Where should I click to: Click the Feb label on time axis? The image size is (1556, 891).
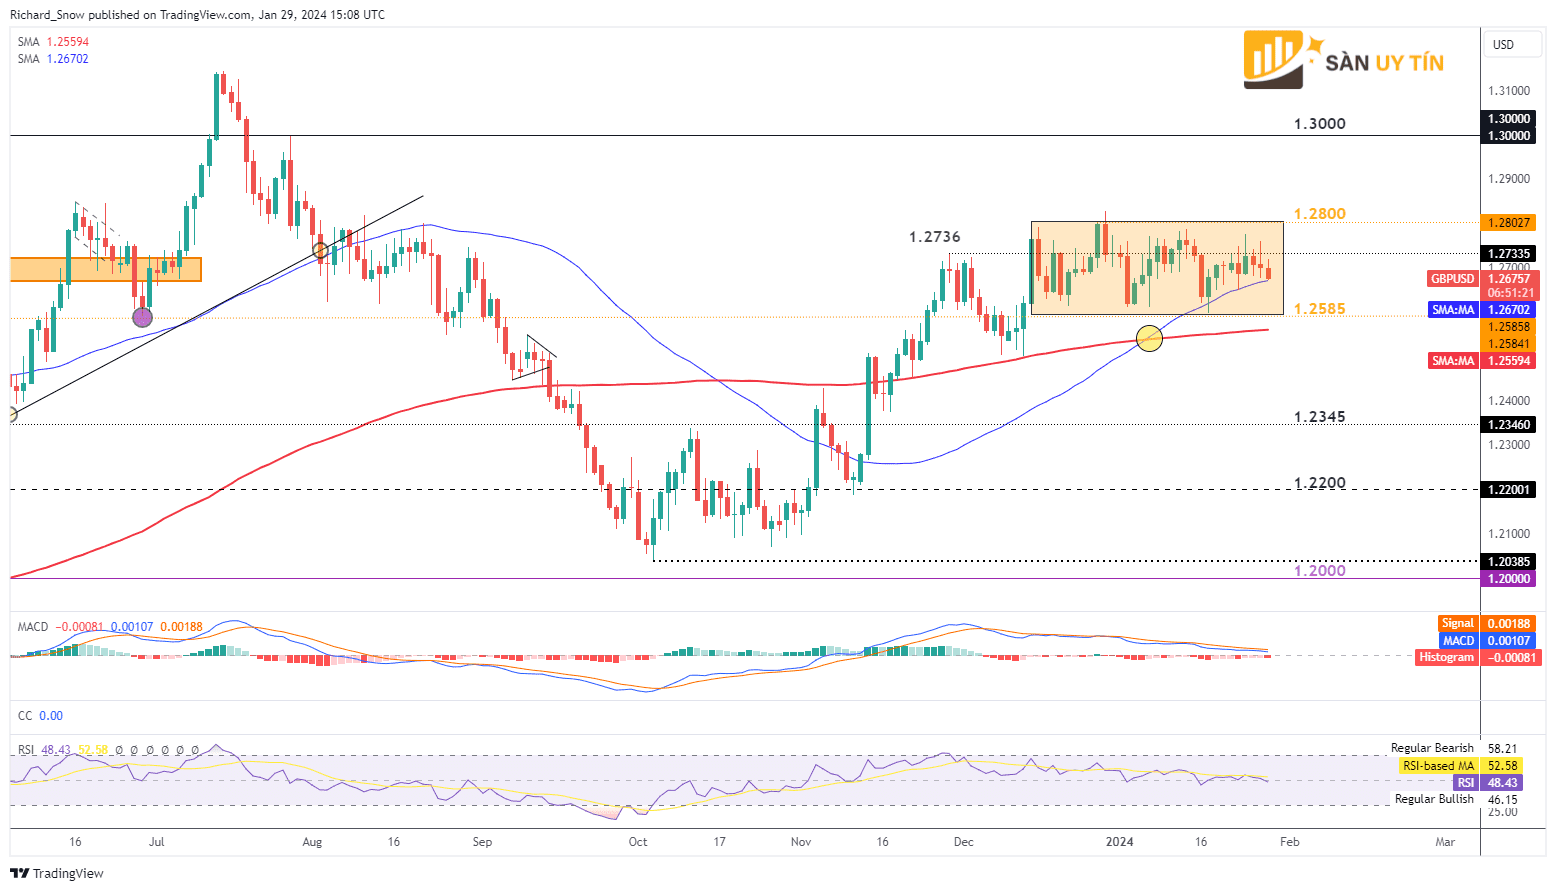click(x=1290, y=842)
